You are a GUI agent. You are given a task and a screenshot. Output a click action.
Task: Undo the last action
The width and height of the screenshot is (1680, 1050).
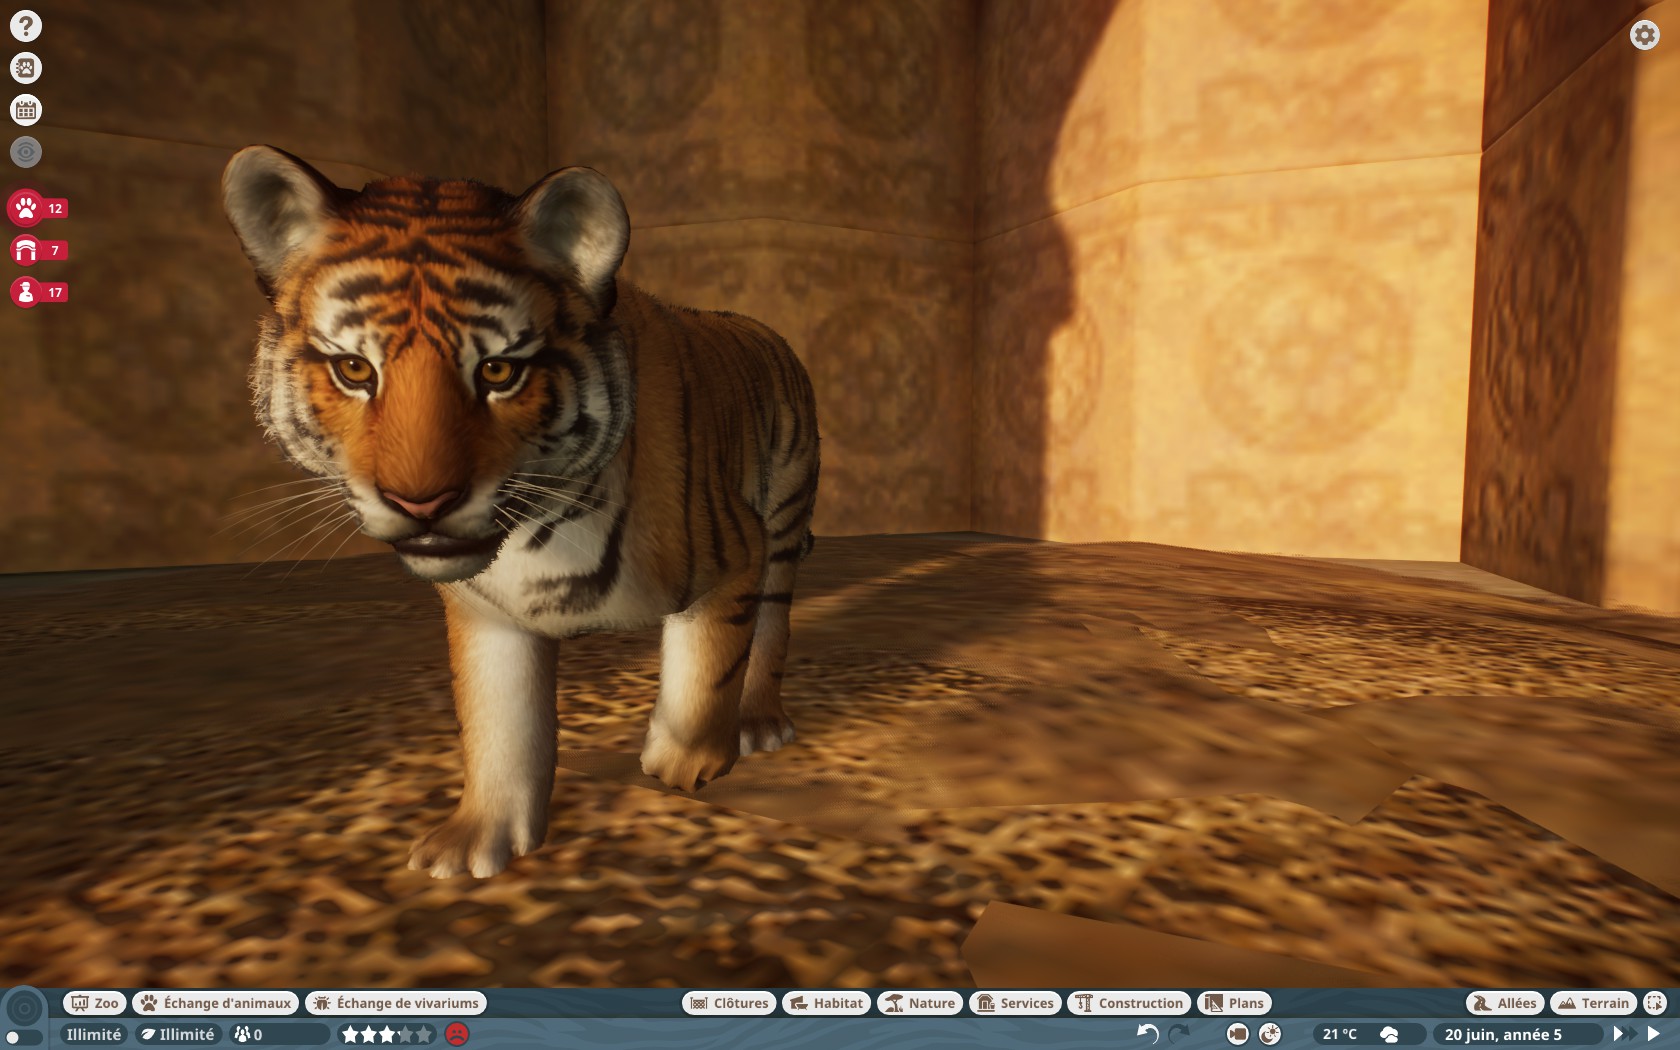click(1147, 1034)
